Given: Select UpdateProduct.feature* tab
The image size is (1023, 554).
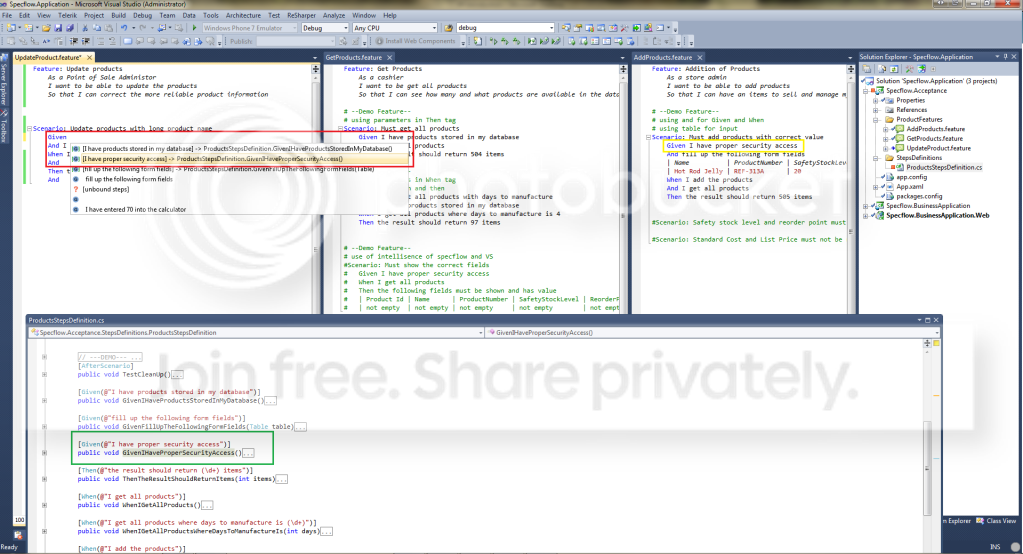Looking at the screenshot, I should pos(48,57).
